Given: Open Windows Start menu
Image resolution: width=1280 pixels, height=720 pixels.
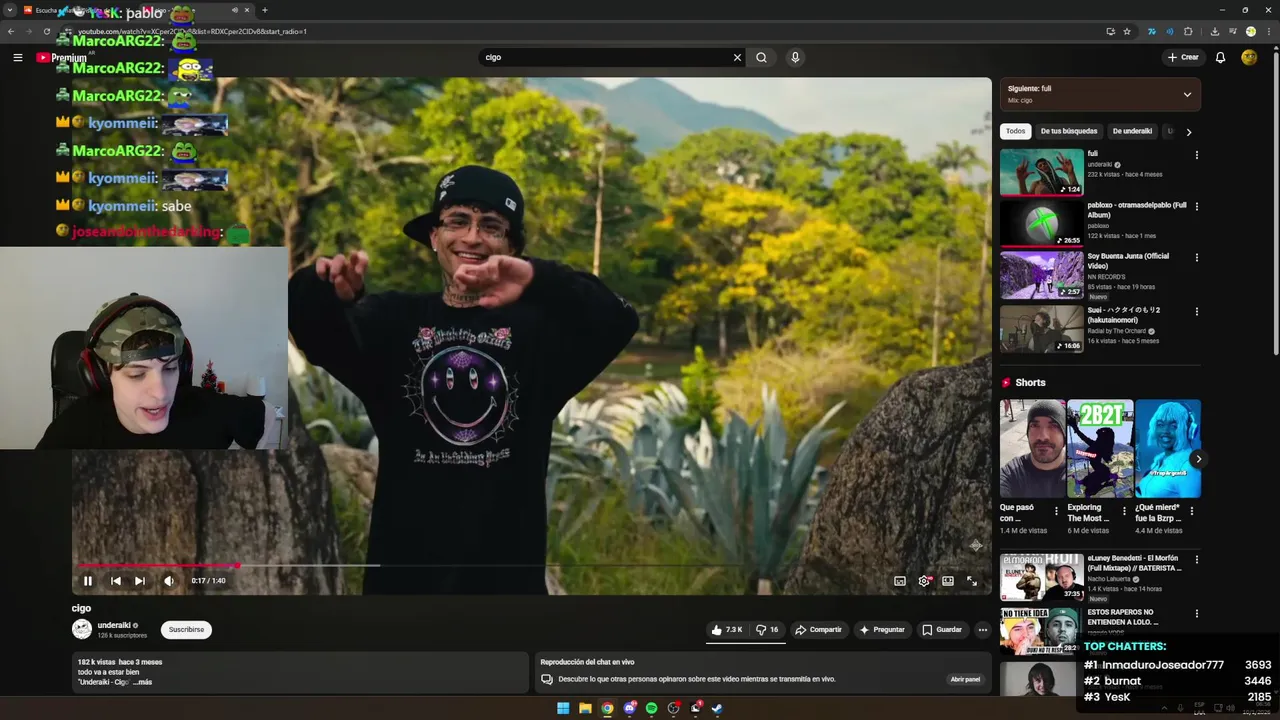Looking at the screenshot, I should tap(563, 709).
